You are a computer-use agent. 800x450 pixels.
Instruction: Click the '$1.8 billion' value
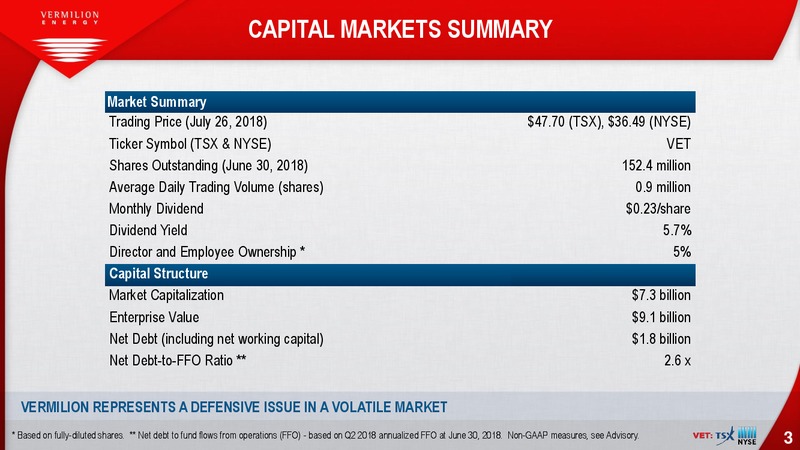pyautogui.click(x=661, y=339)
